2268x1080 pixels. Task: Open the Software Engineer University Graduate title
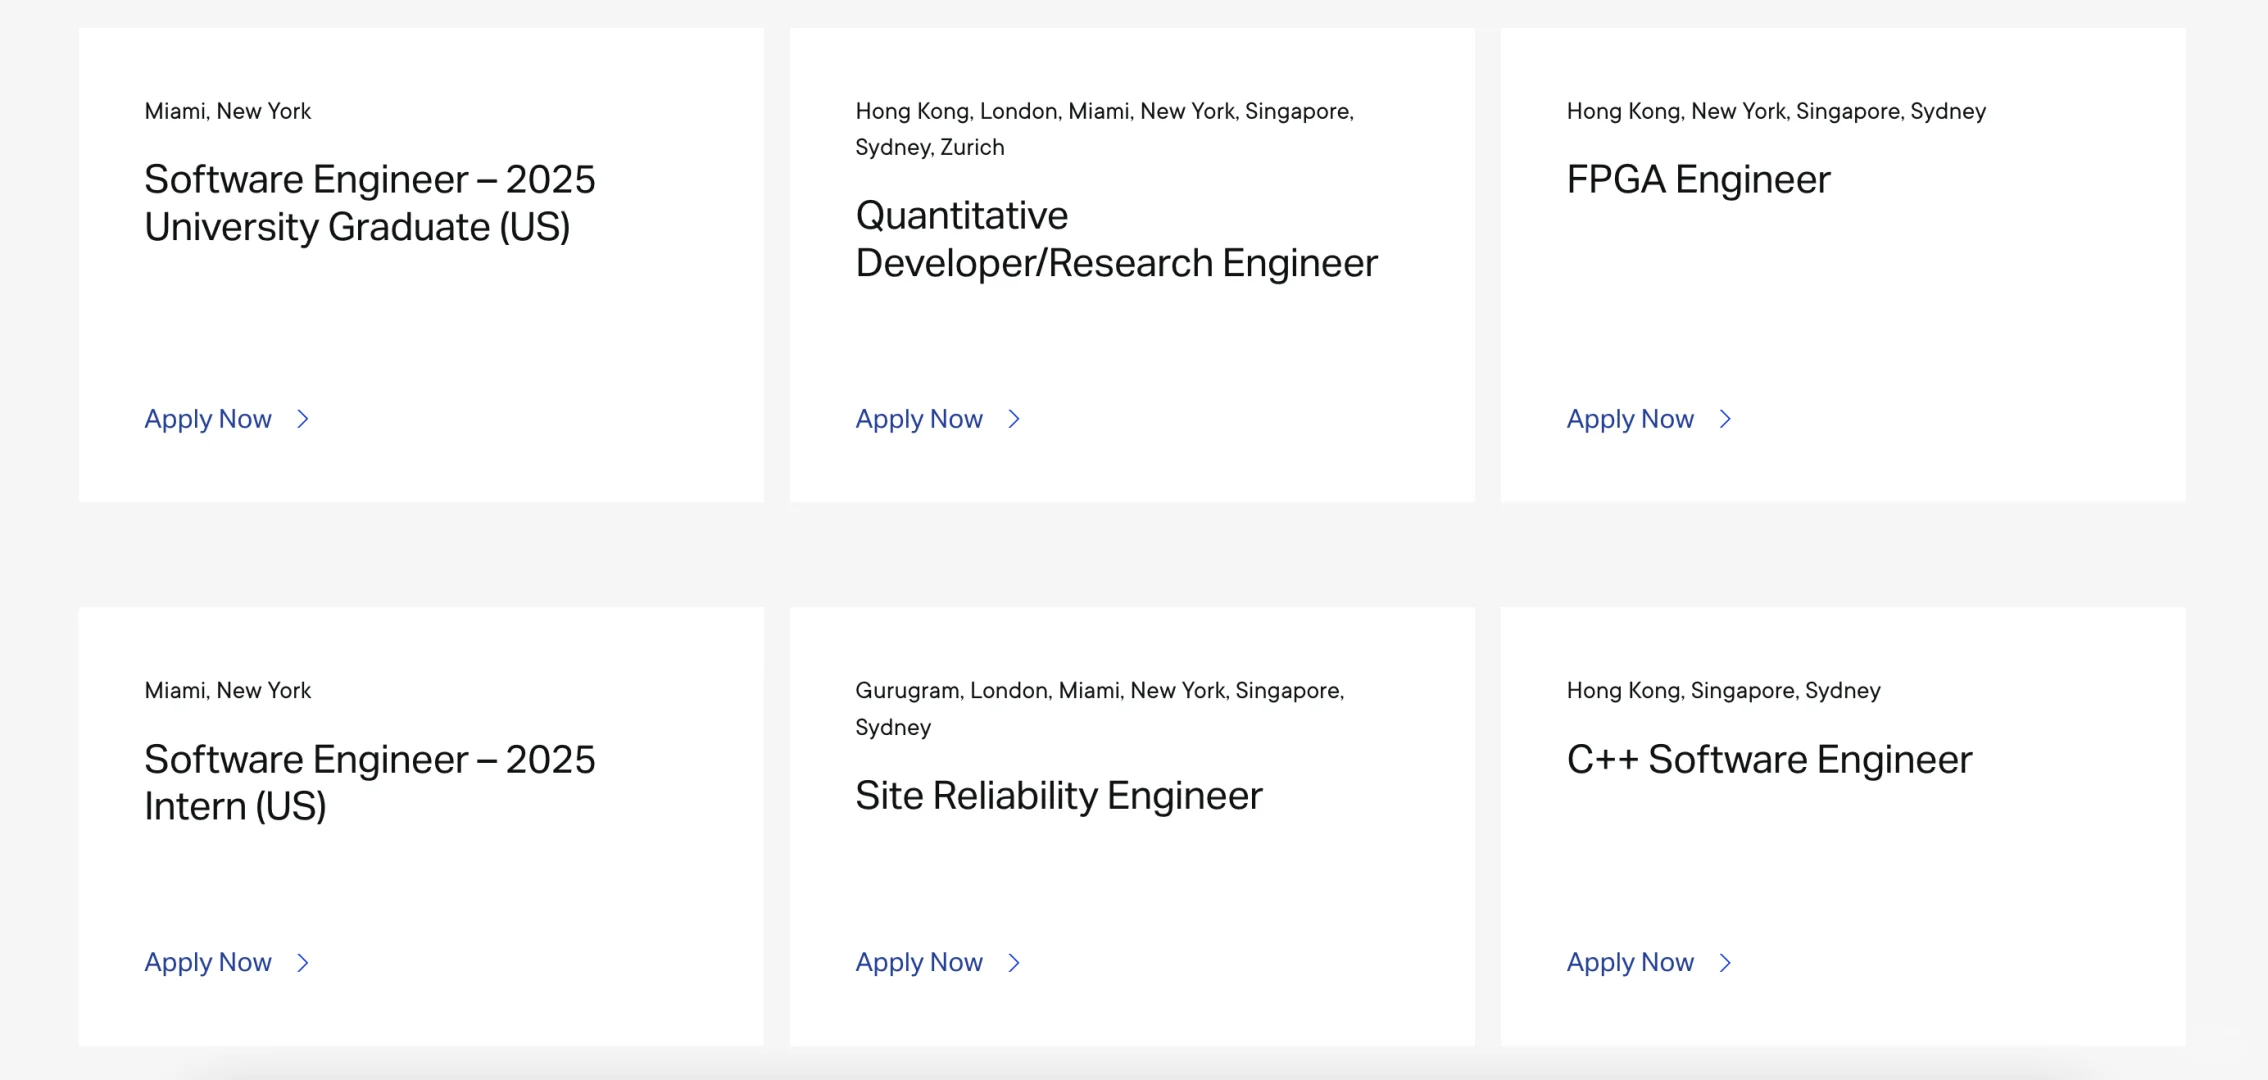[369, 203]
